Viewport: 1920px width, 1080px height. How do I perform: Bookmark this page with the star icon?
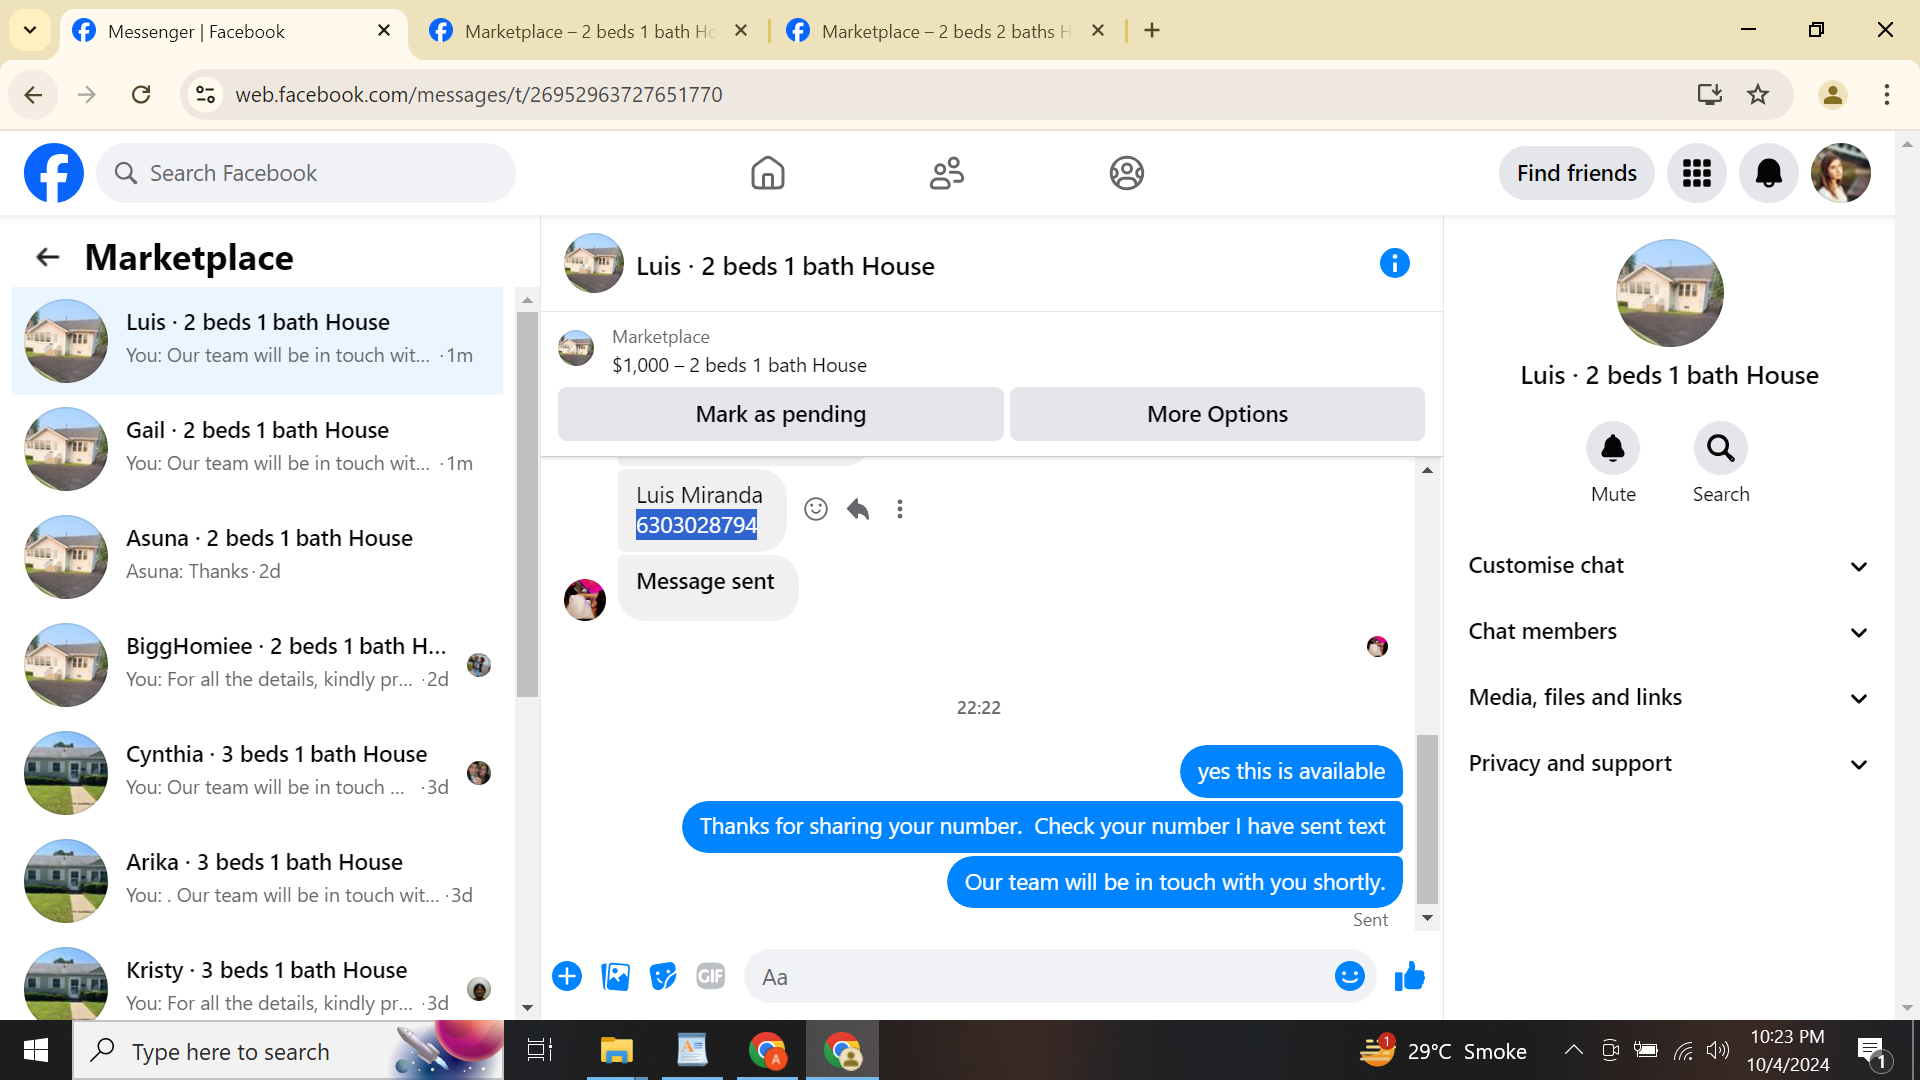1758,94
